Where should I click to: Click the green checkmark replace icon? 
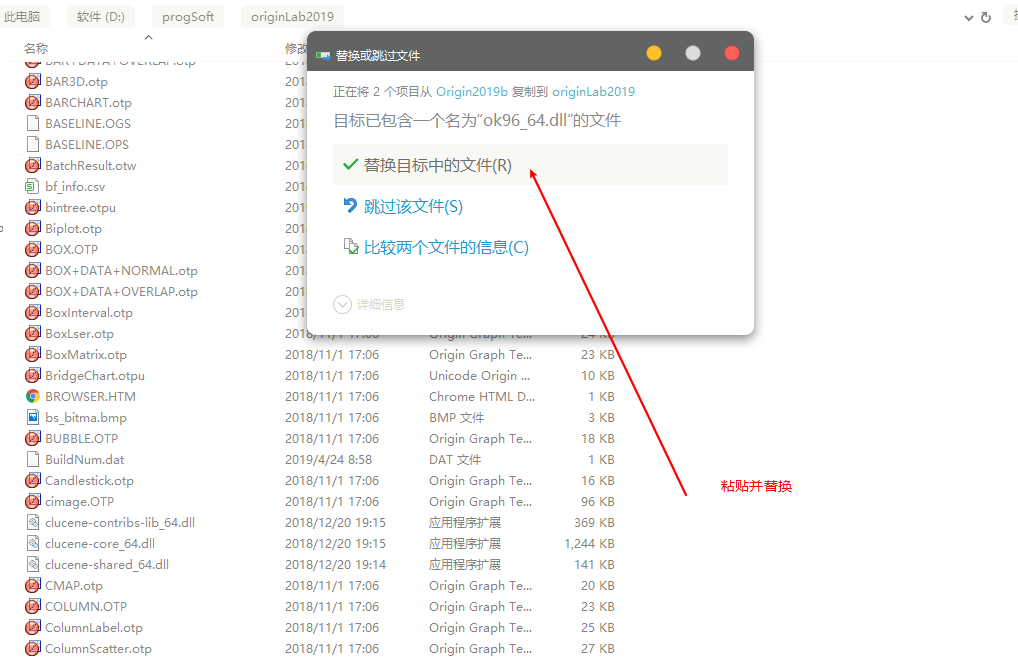348,166
